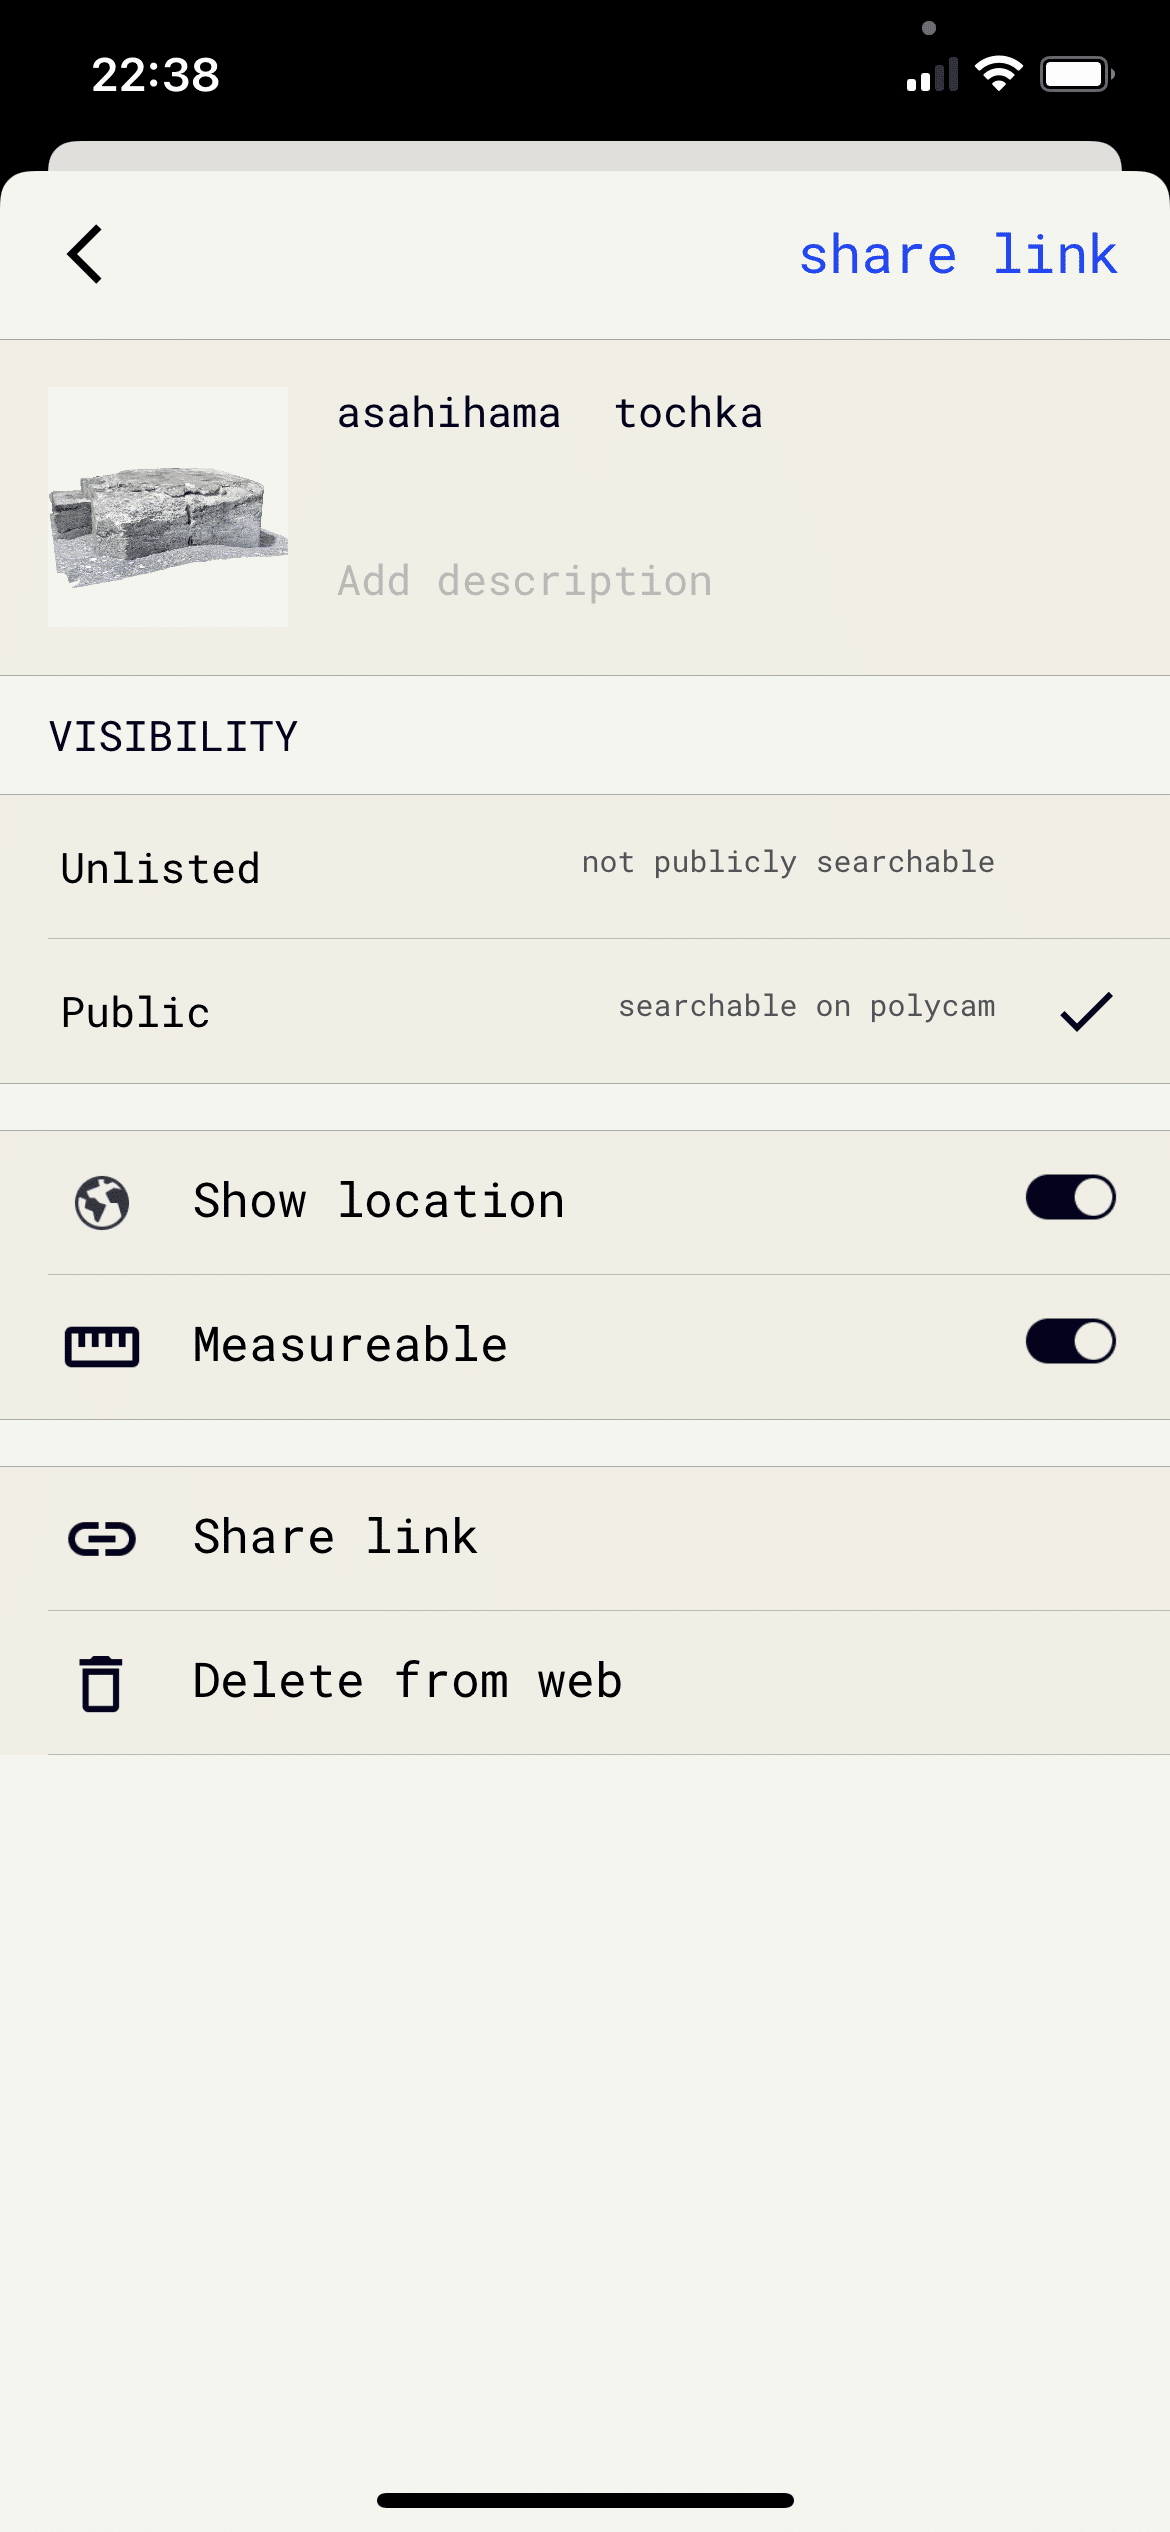Turn off the Measureable switch

[1070, 1342]
